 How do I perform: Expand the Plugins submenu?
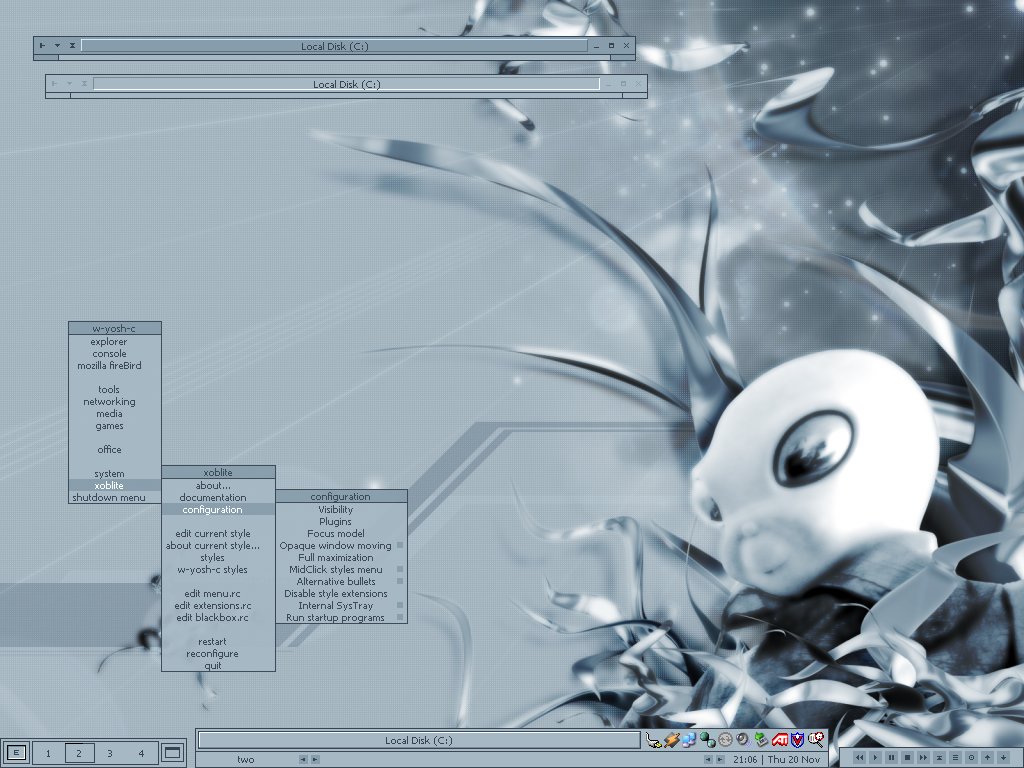(341, 521)
